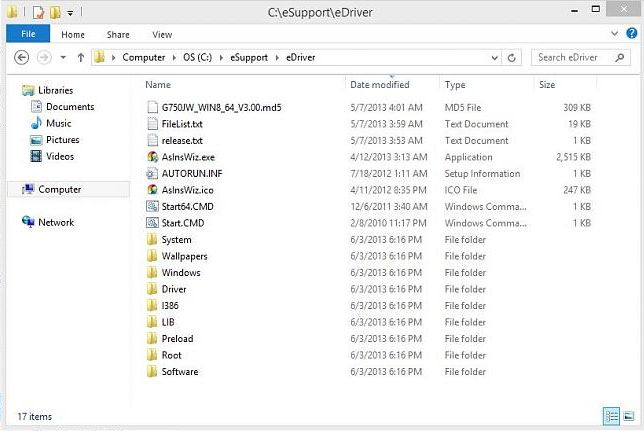644x431 pixels.
Task: Click Computer in the address breadcrumb
Action: point(144,58)
